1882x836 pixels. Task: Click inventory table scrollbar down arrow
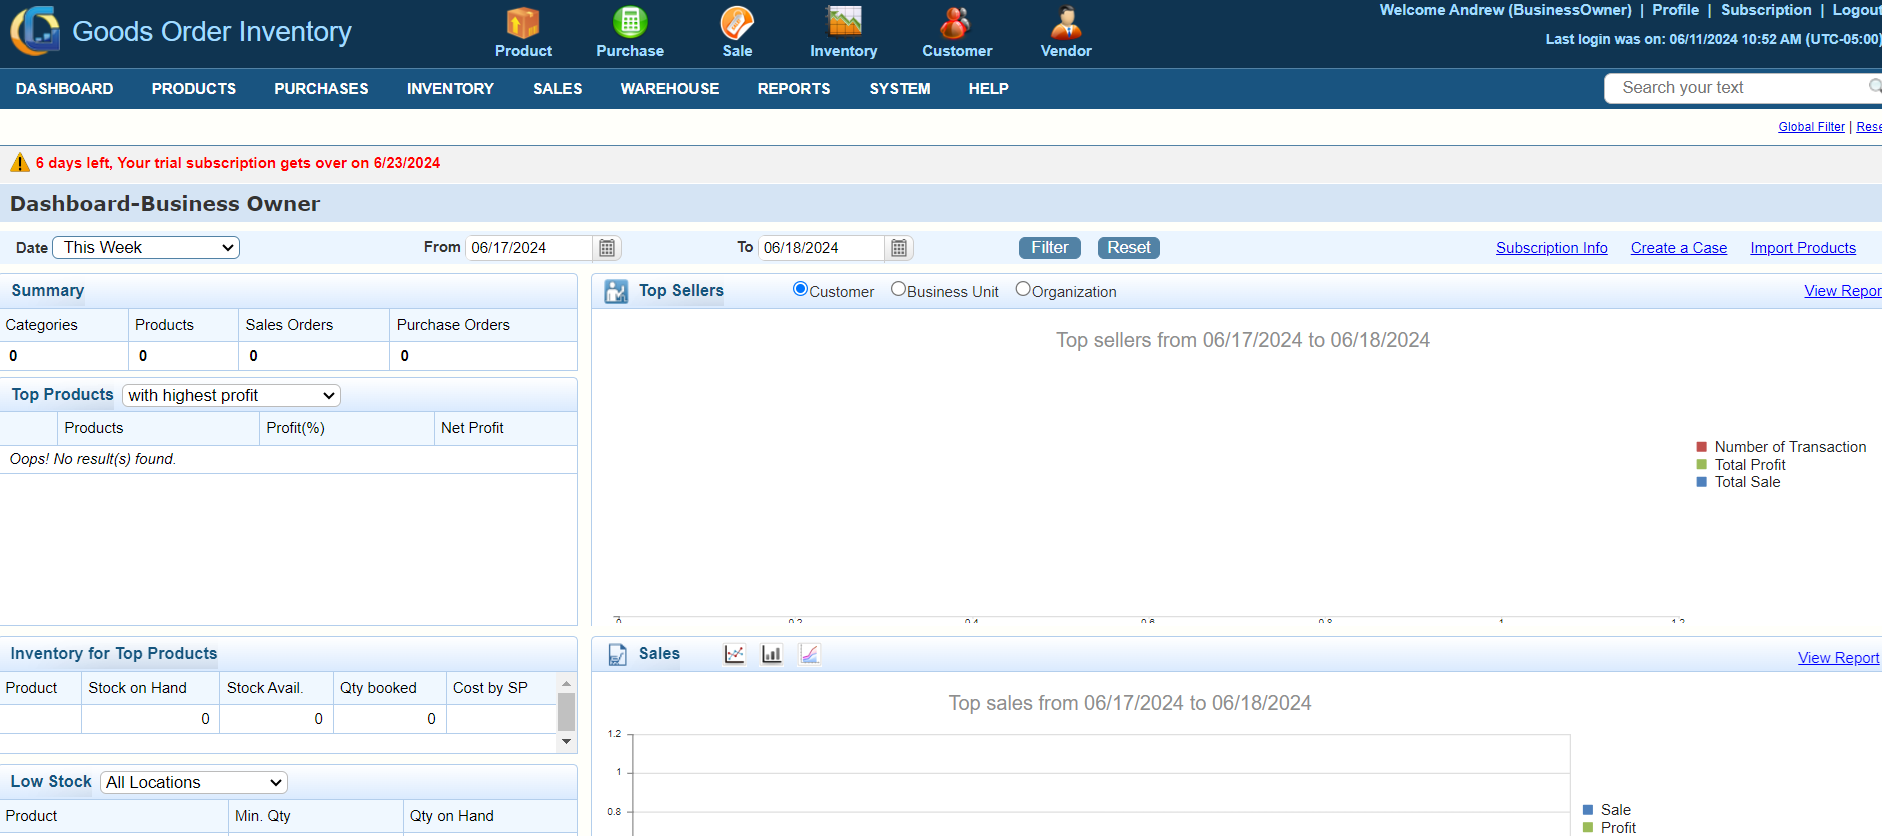coord(566,741)
